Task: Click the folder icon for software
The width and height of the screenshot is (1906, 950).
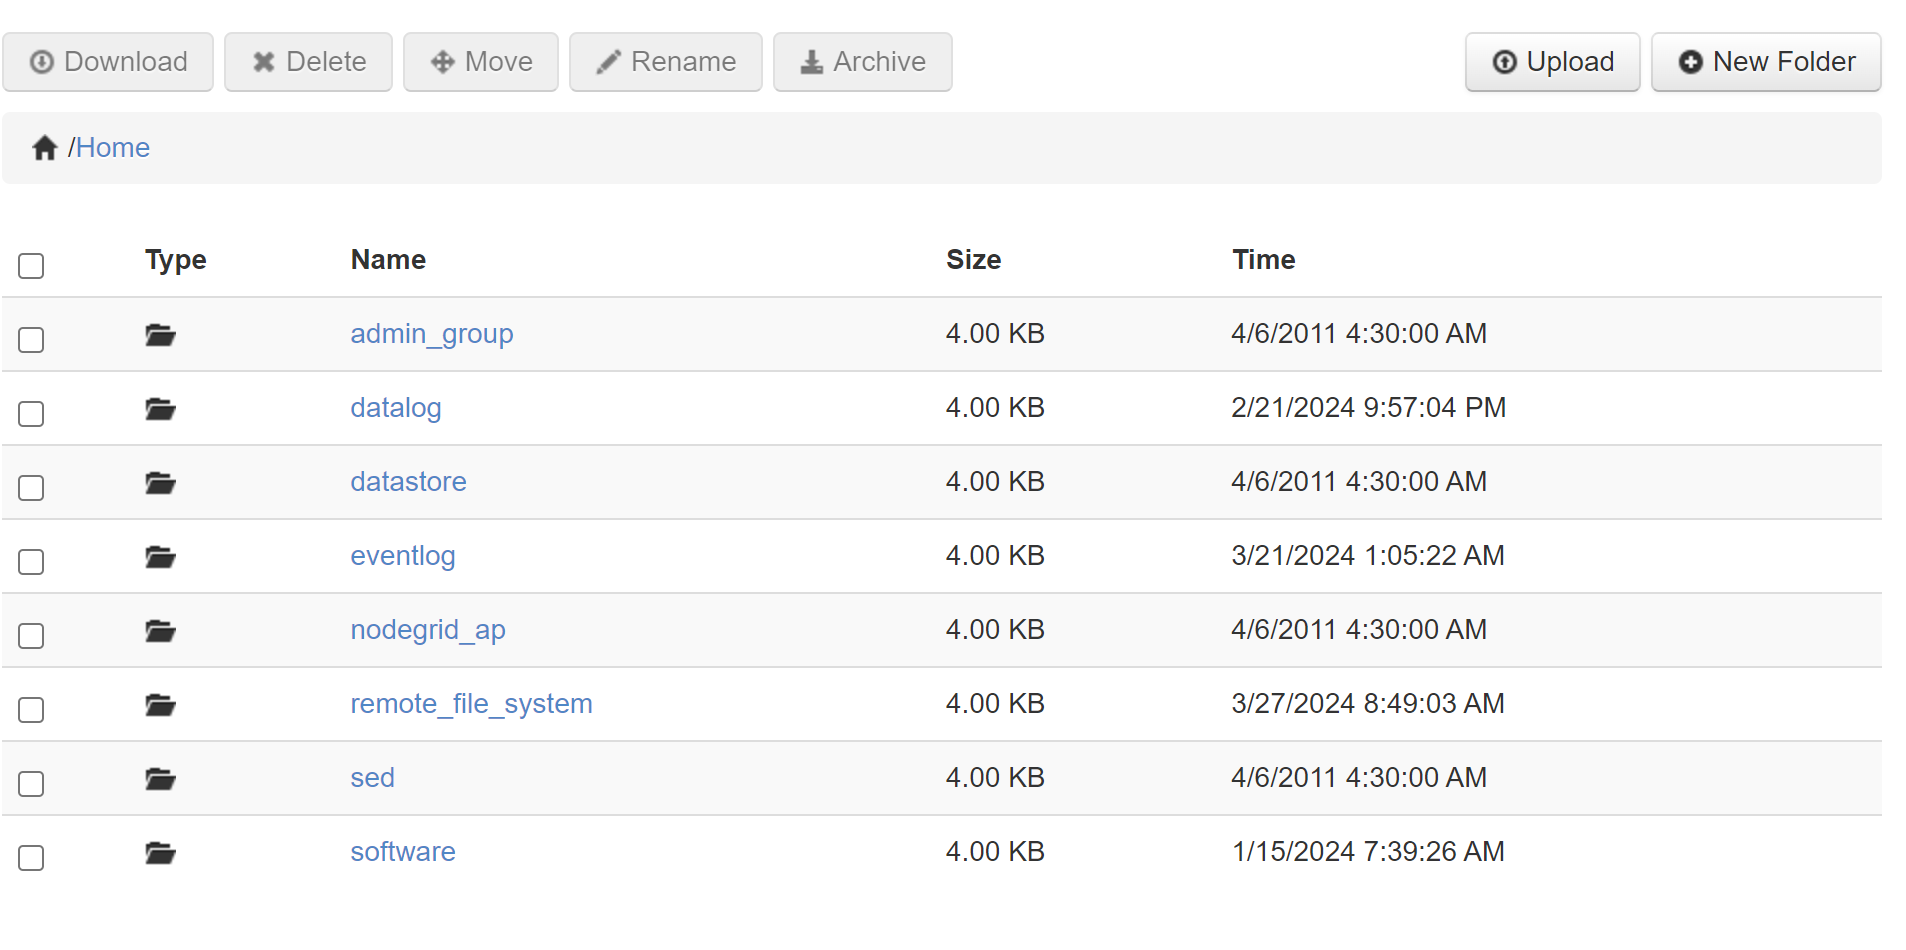Action: [160, 853]
